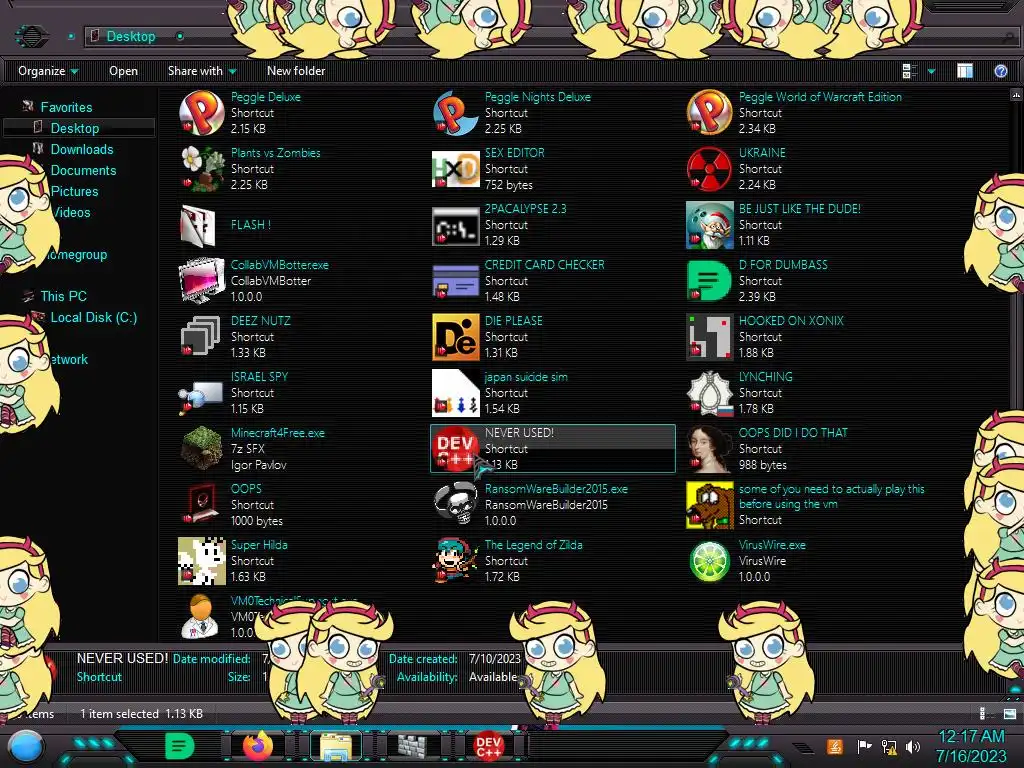Open the Organize dropdown menu
Viewport: 1024px width, 768px height.
point(48,71)
